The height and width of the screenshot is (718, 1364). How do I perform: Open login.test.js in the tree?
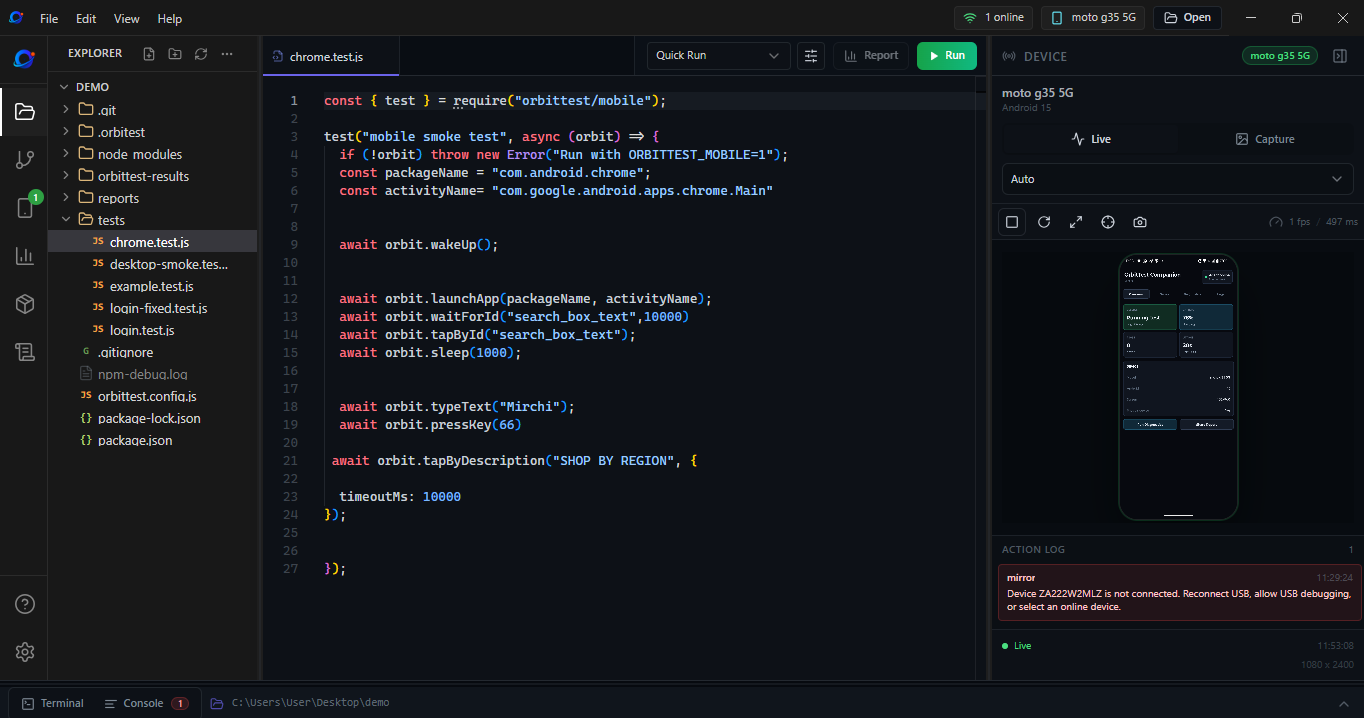(x=152, y=330)
